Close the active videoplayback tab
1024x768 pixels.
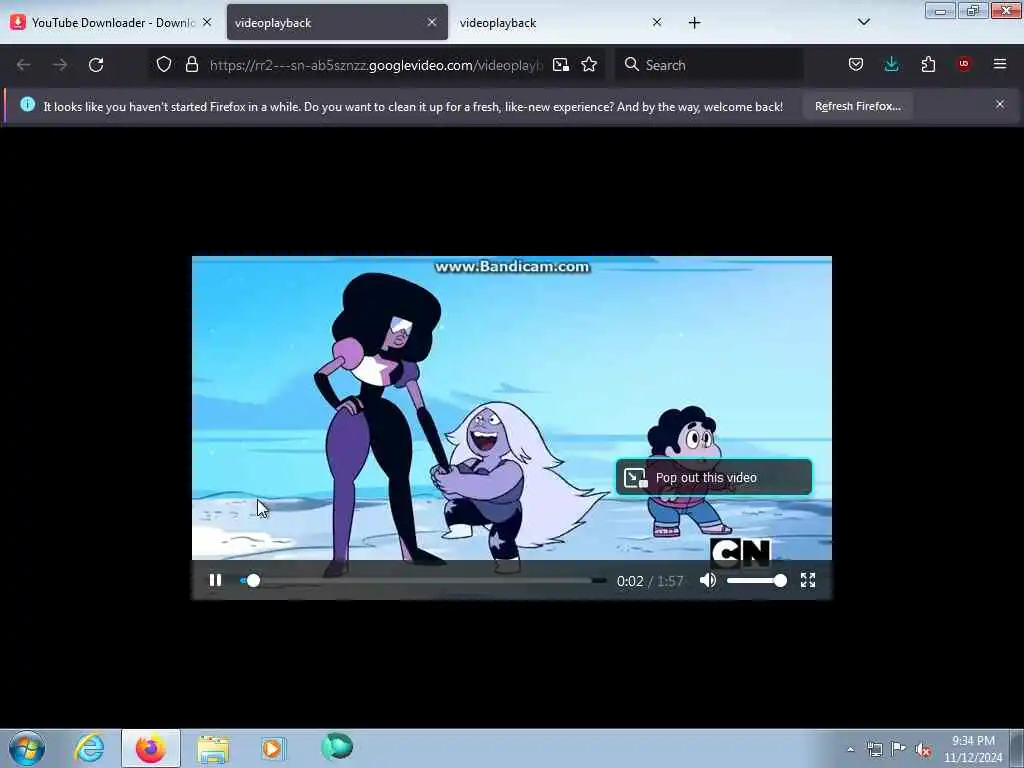tap(432, 22)
